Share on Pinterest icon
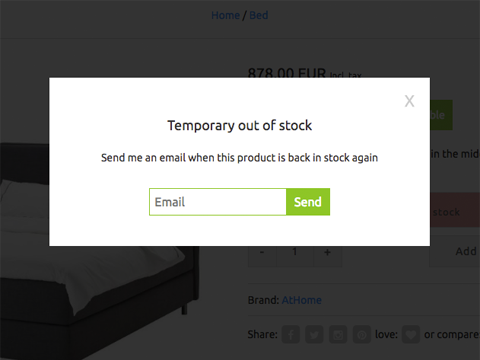Image resolution: width=480 pixels, height=360 pixels. pos(362,334)
